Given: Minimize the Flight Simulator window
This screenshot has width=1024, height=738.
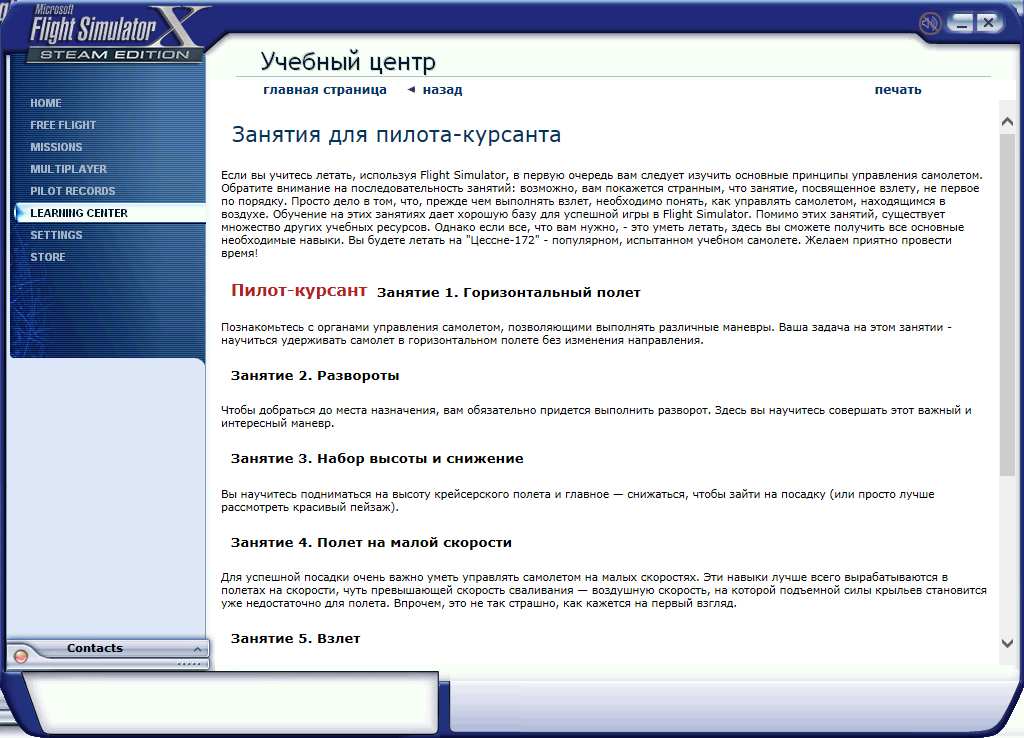Looking at the screenshot, I should [961, 23].
